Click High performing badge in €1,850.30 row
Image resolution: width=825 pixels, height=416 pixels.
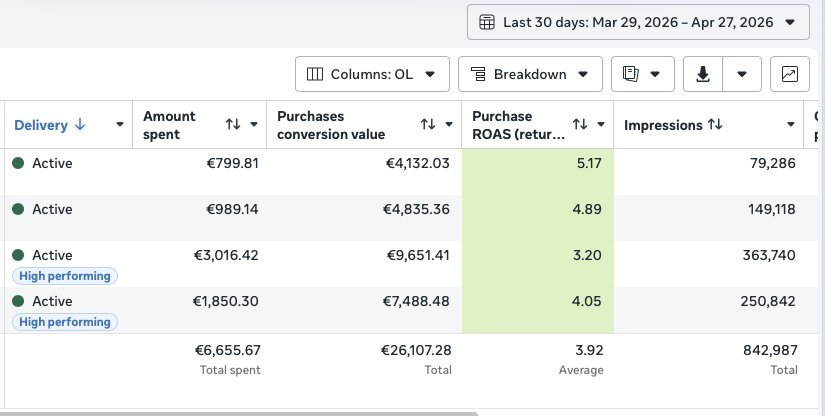pyautogui.click(x=65, y=322)
